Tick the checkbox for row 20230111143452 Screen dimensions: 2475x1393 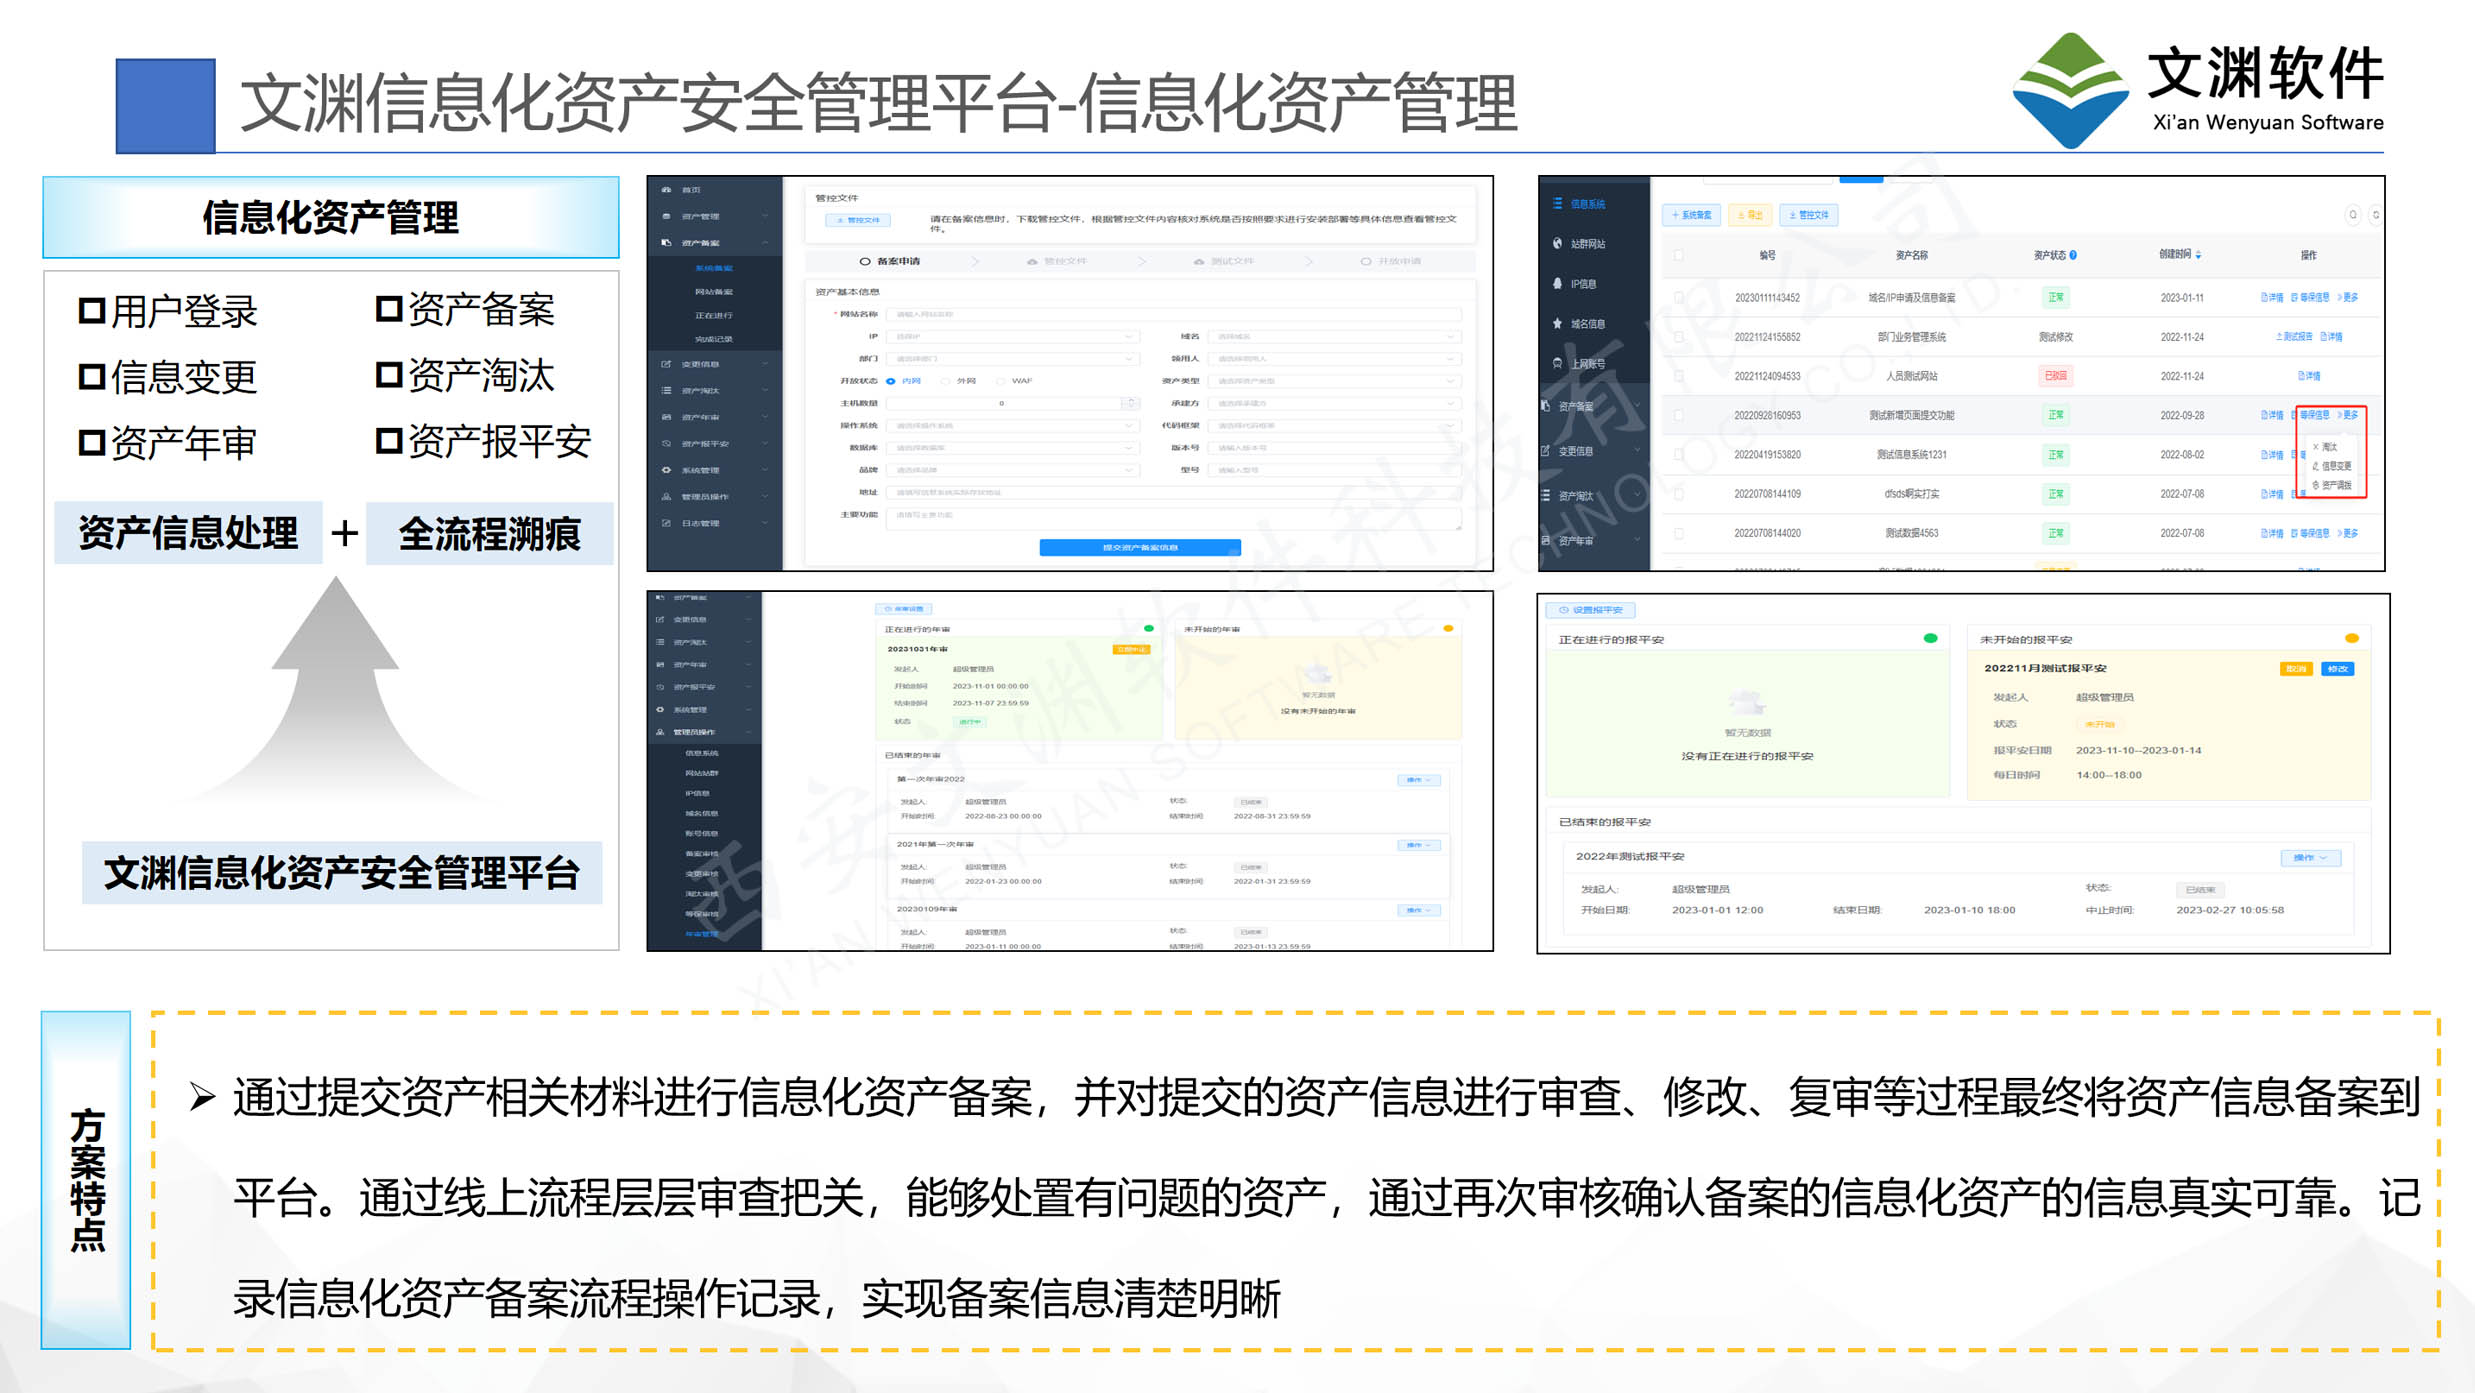click(1679, 298)
